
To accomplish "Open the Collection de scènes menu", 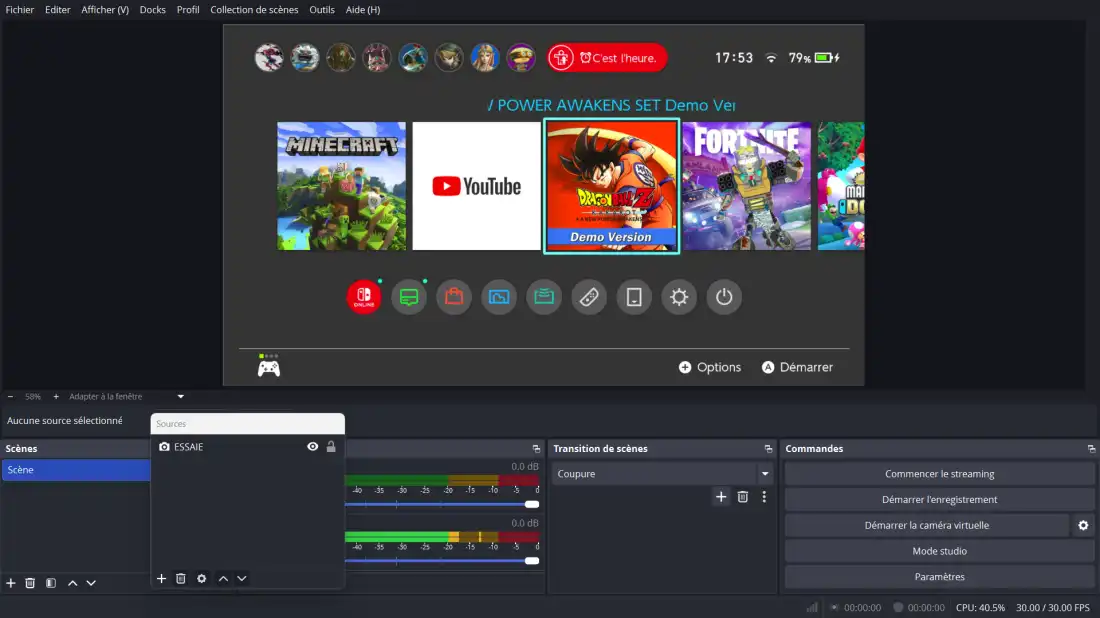I will point(254,10).
